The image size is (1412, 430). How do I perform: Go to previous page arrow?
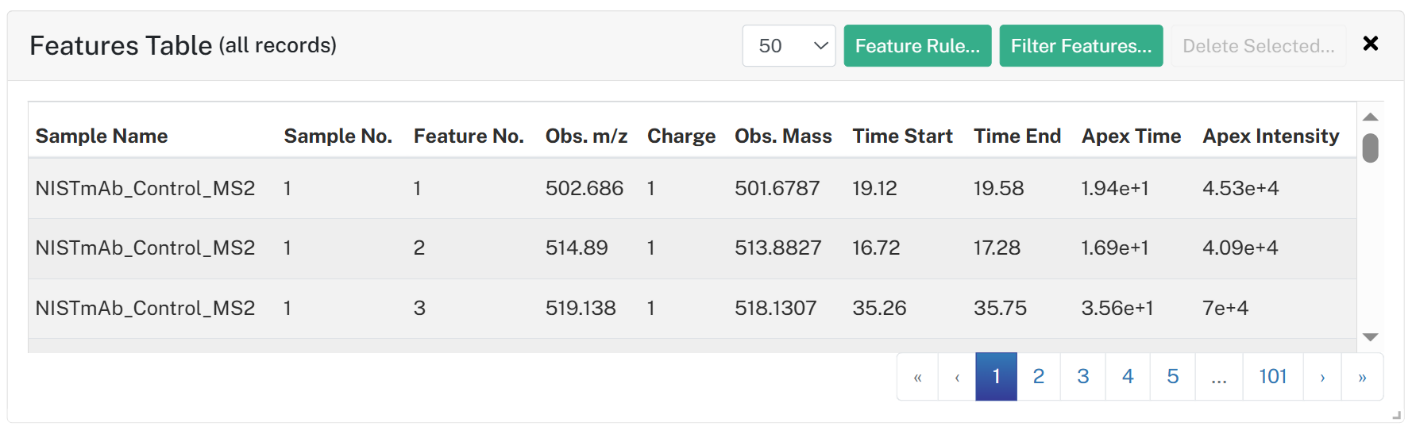point(957,377)
